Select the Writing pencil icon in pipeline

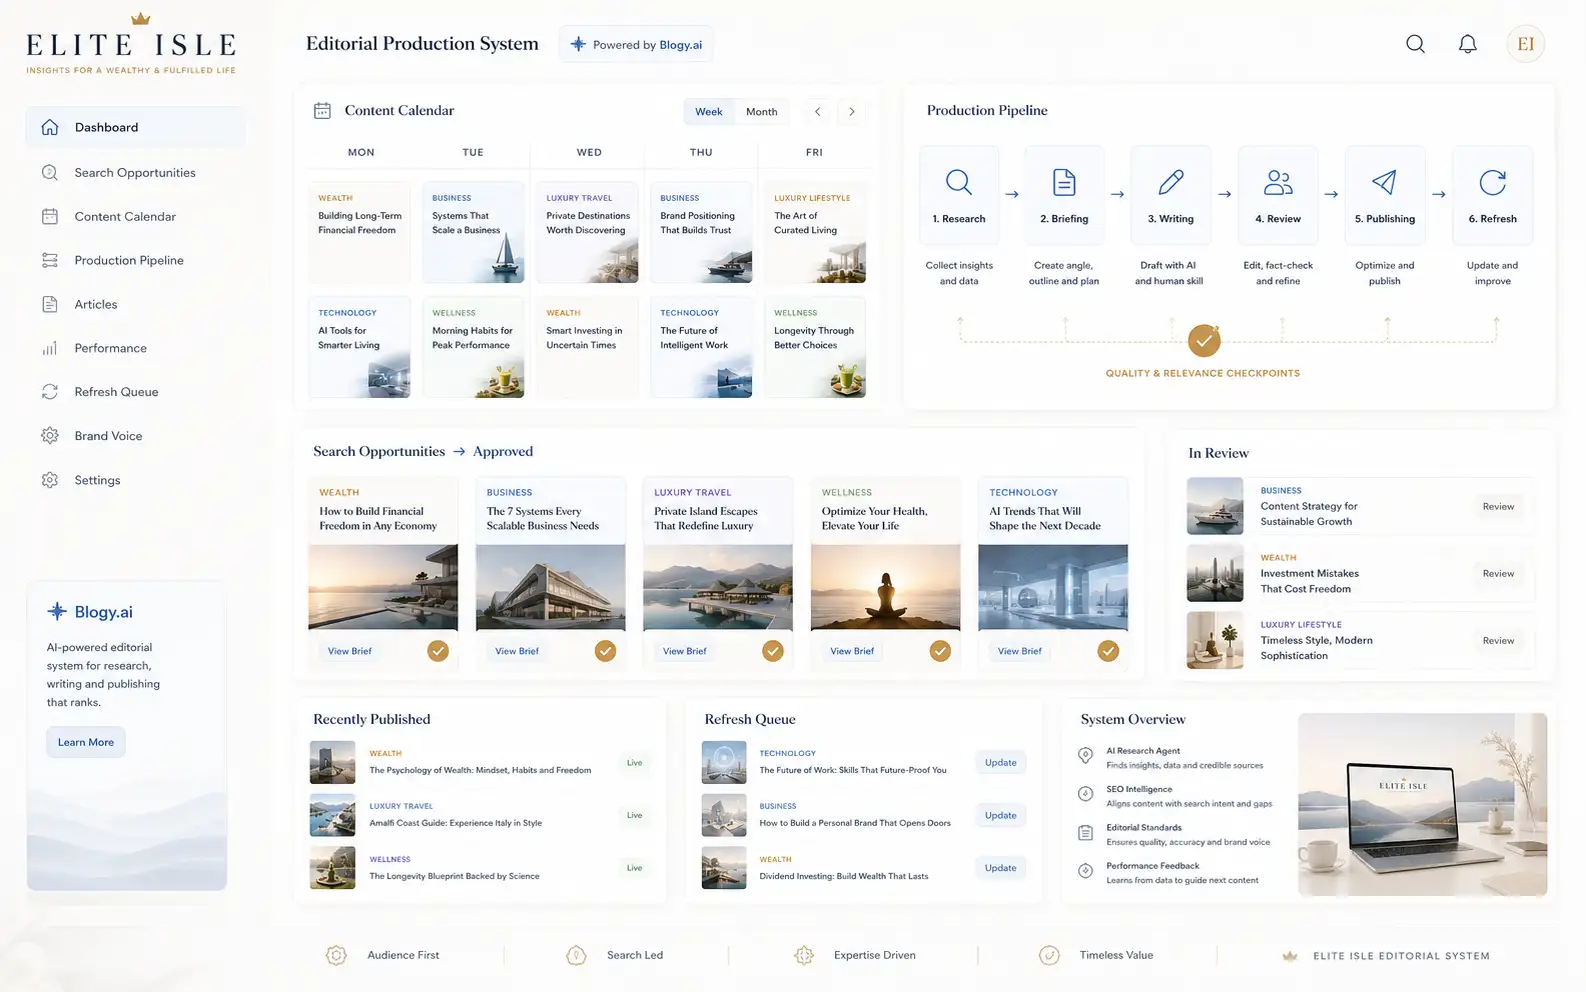(1171, 182)
